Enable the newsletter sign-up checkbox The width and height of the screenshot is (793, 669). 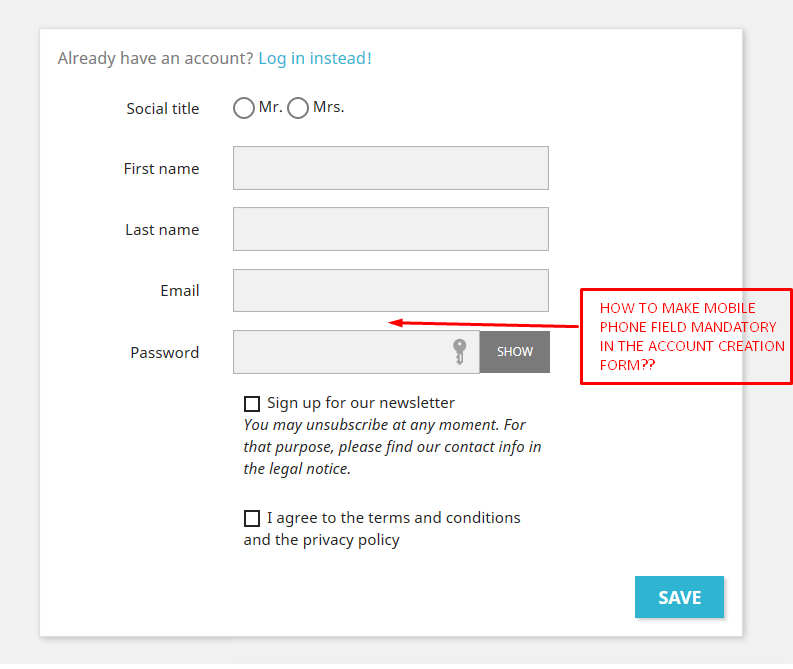(x=252, y=404)
